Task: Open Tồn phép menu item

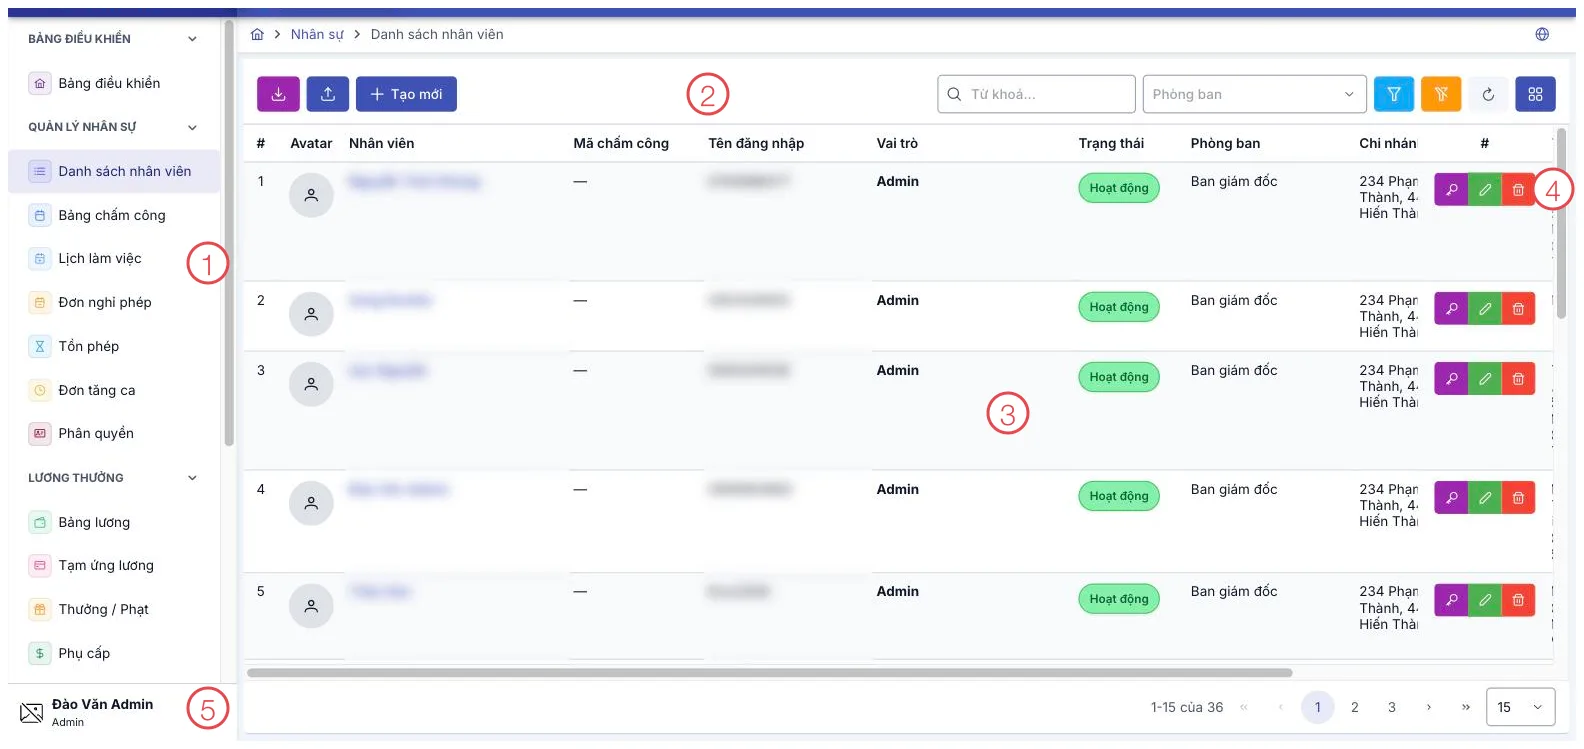Action: (114, 346)
